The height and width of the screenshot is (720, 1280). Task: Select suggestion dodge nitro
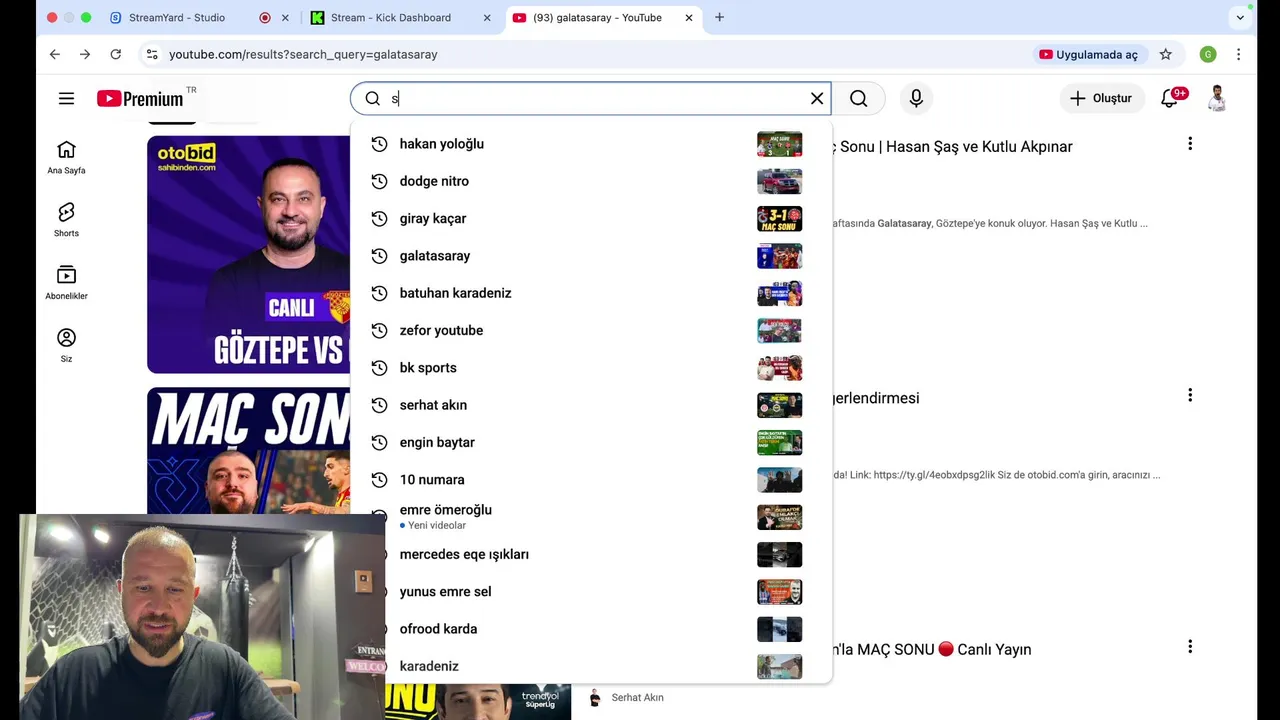[x=591, y=181]
